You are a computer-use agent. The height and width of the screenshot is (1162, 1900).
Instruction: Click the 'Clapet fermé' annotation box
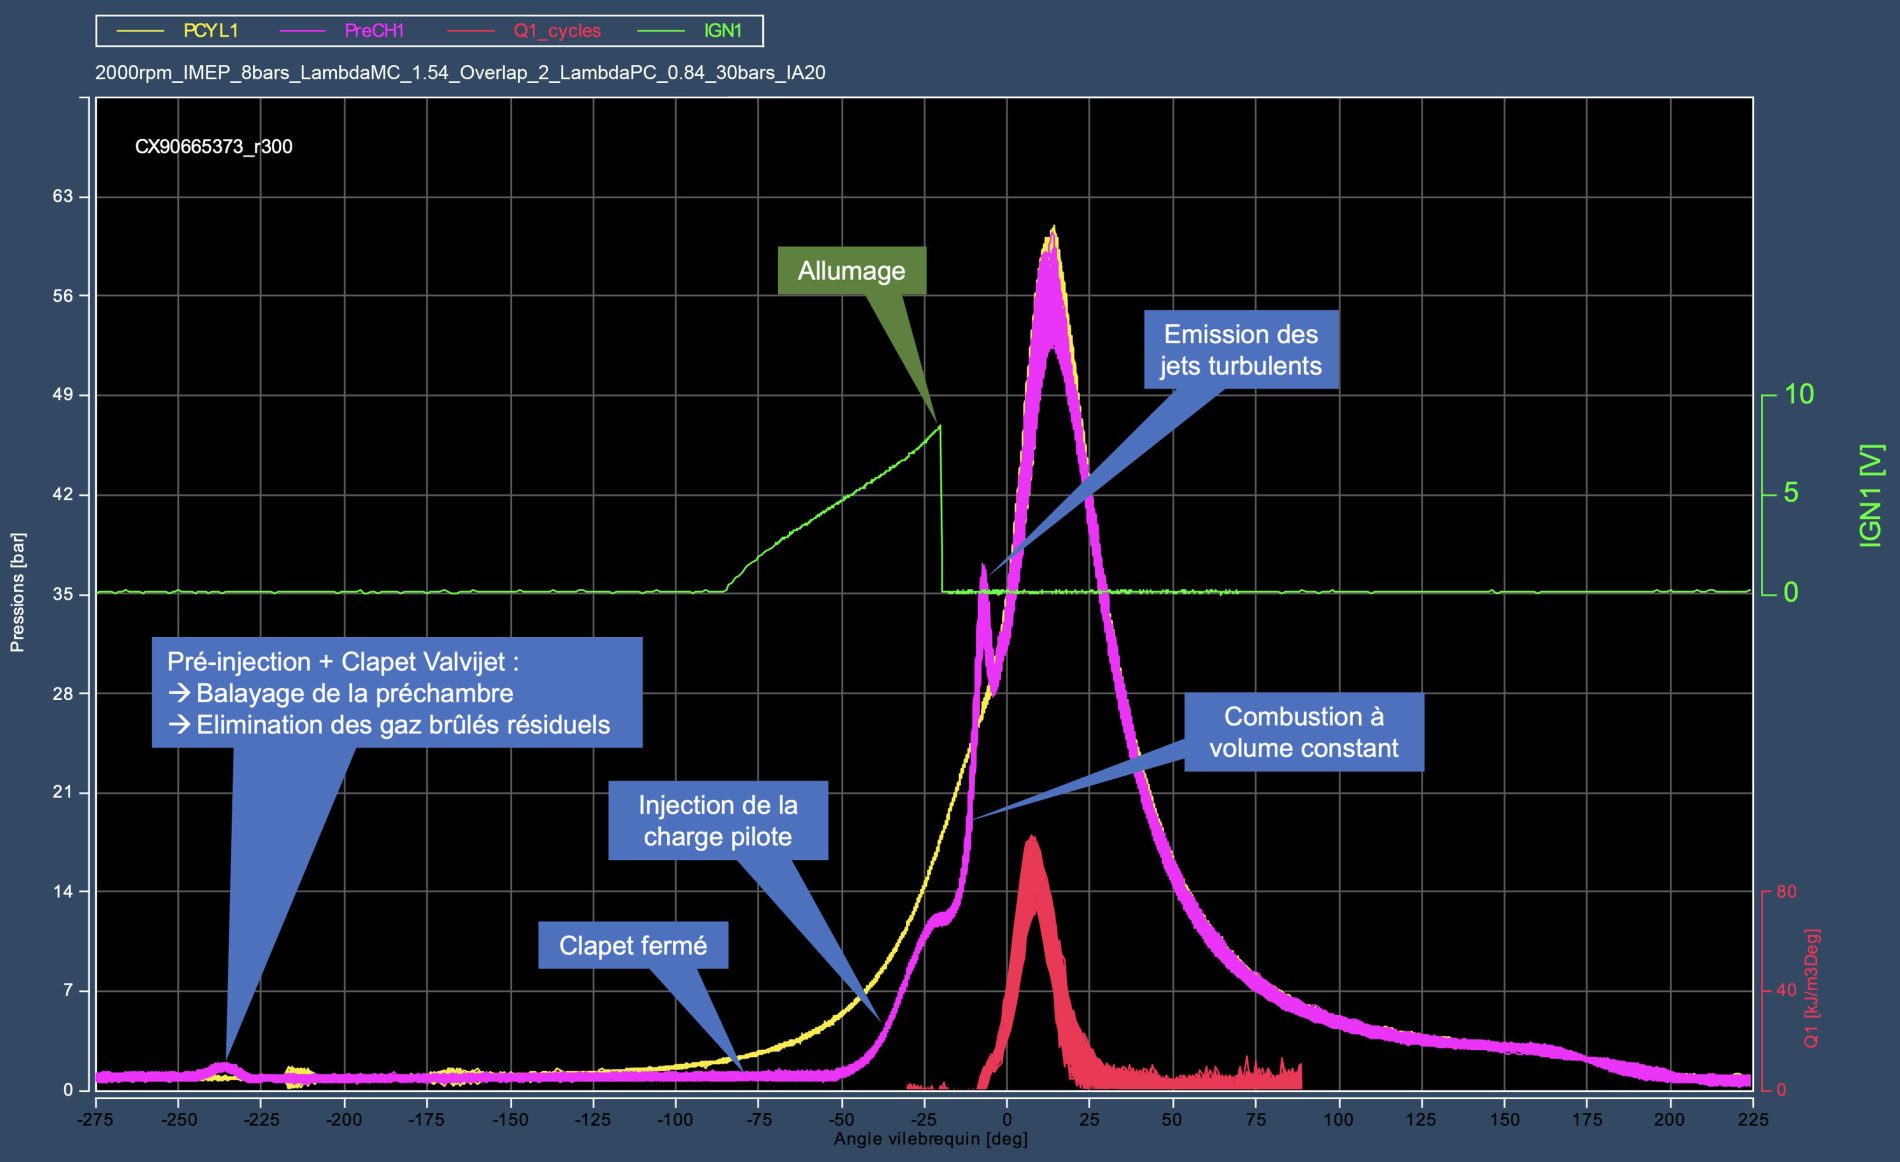[x=632, y=945]
